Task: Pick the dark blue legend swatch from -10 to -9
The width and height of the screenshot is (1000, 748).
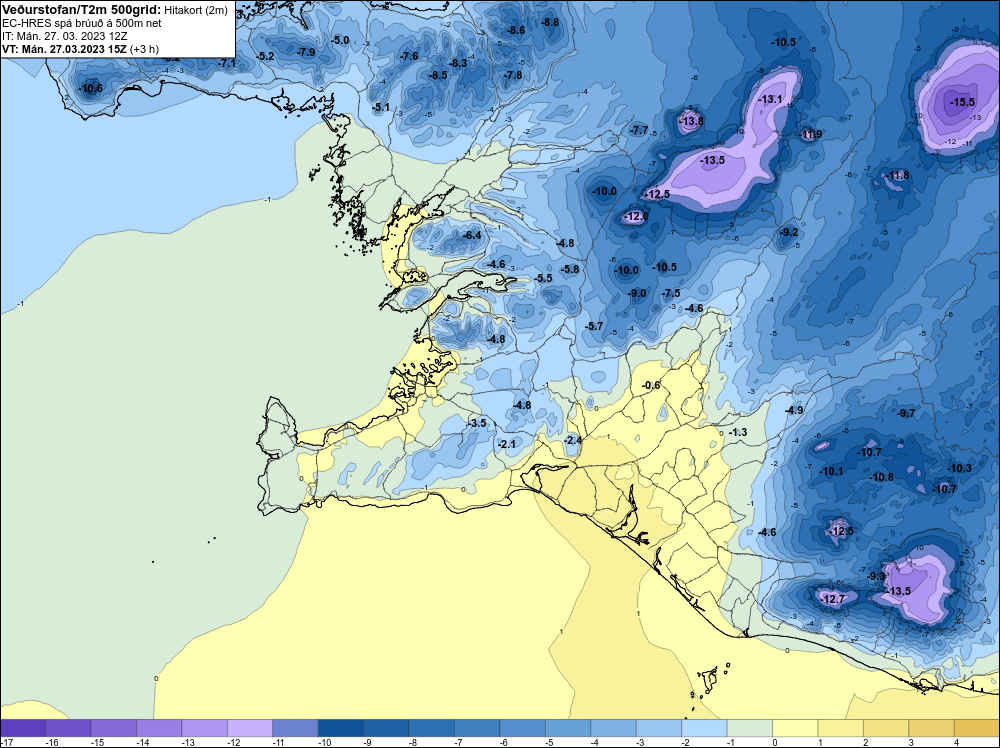Action: 341,728
